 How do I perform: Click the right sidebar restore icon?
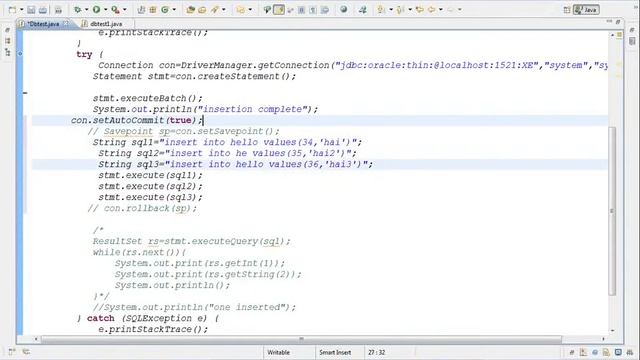(632, 30)
